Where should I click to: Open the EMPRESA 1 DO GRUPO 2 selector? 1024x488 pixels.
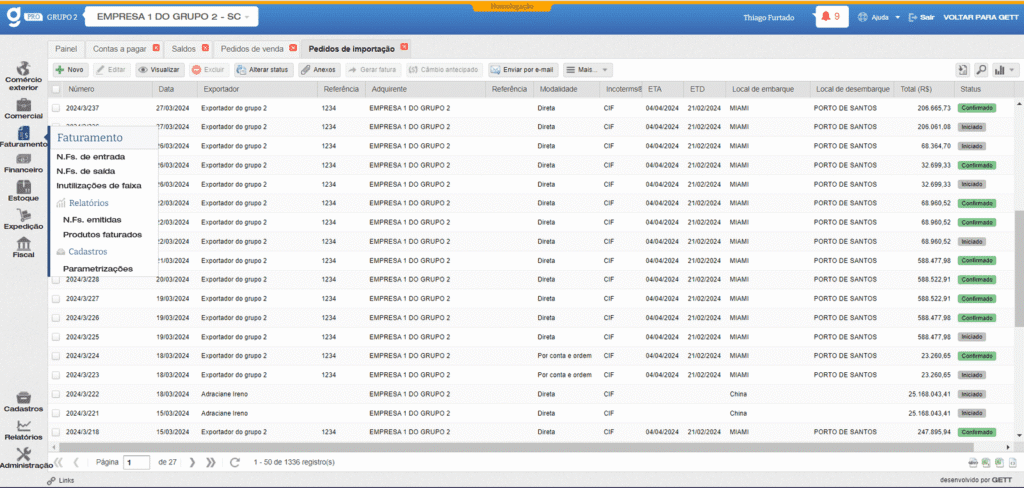172,17
